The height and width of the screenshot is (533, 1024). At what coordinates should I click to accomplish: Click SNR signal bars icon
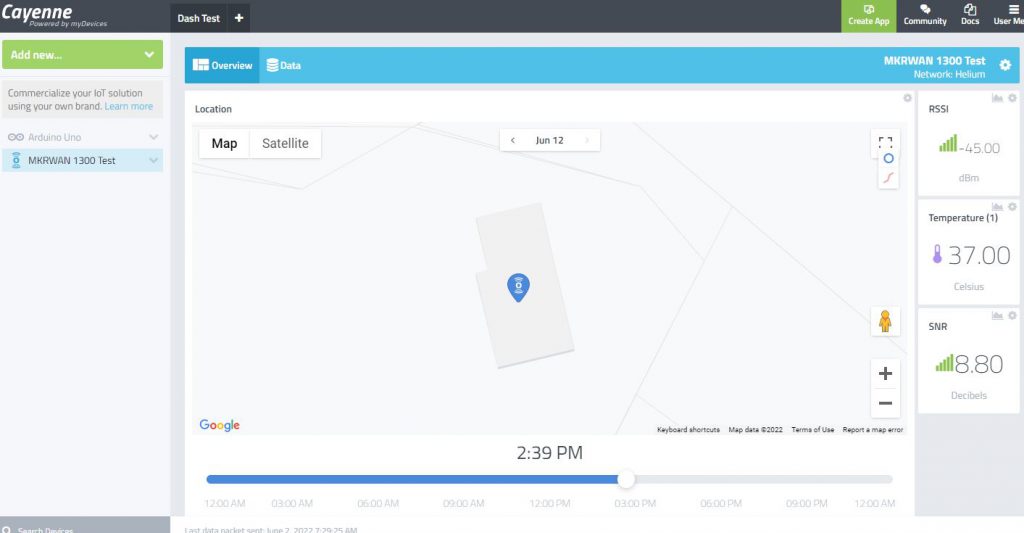[x=944, y=363]
